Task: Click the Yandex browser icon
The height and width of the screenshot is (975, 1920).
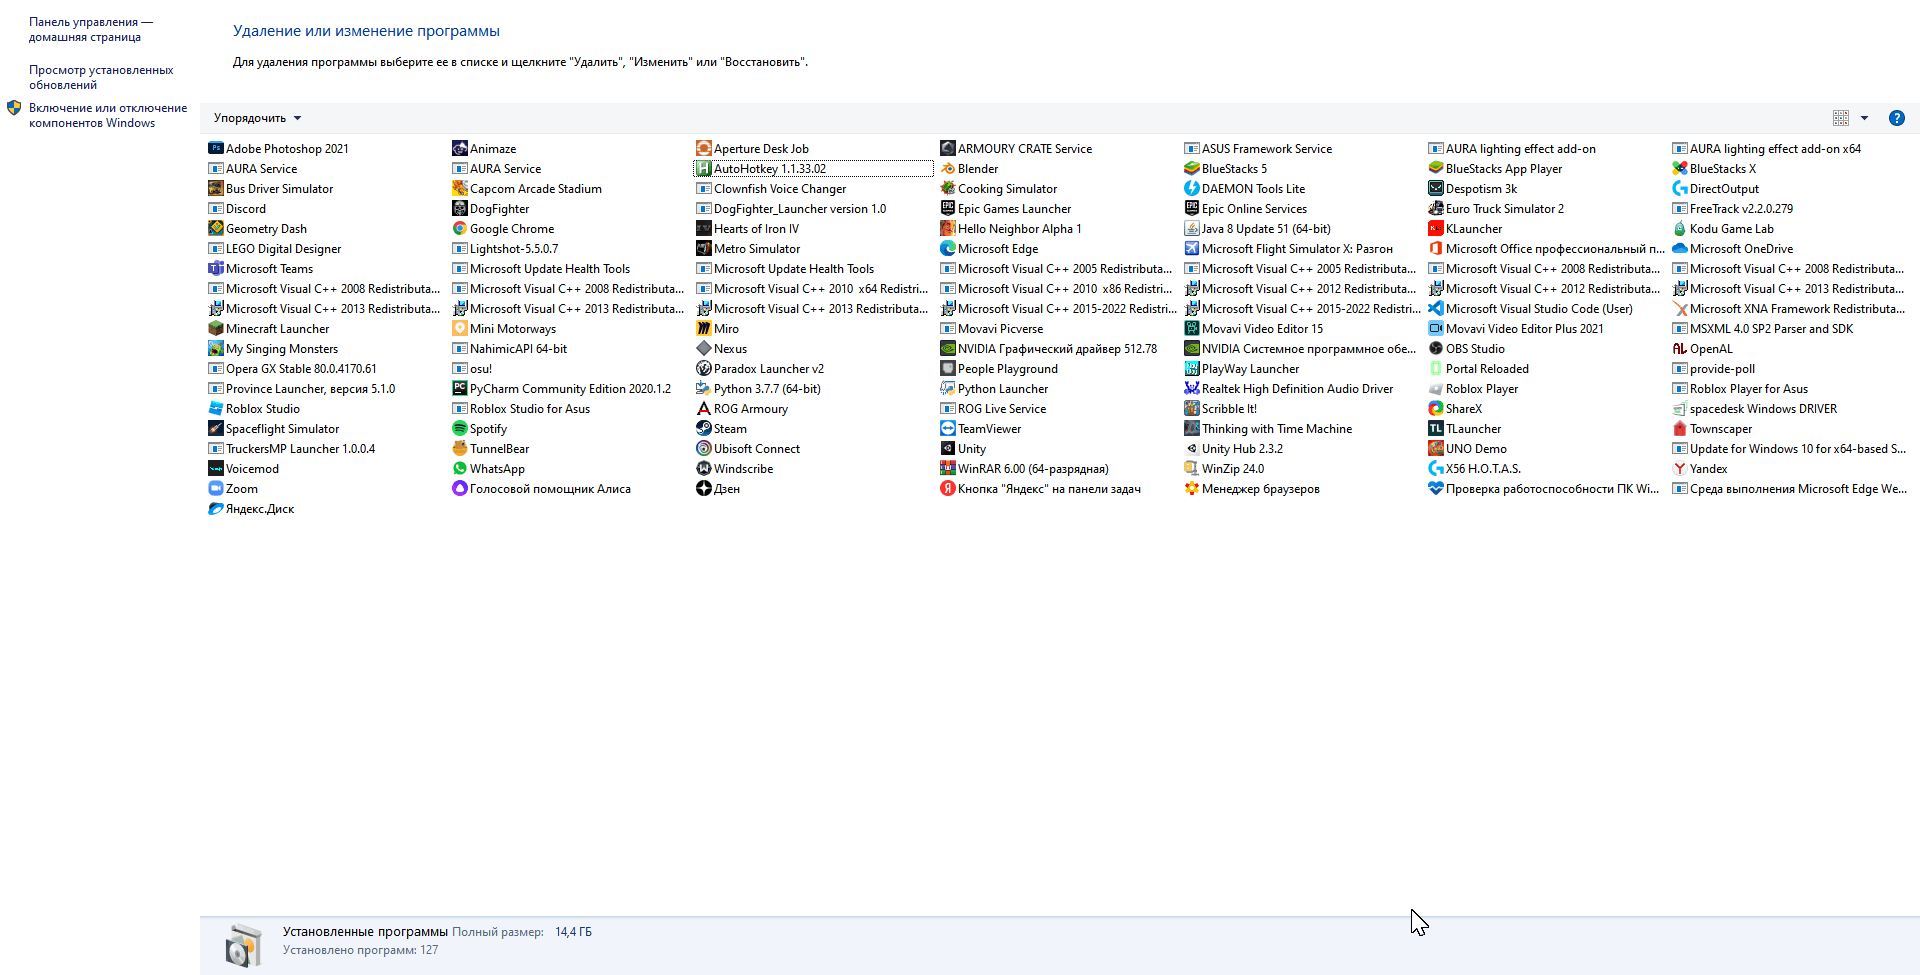Action: (x=1679, y=468)
